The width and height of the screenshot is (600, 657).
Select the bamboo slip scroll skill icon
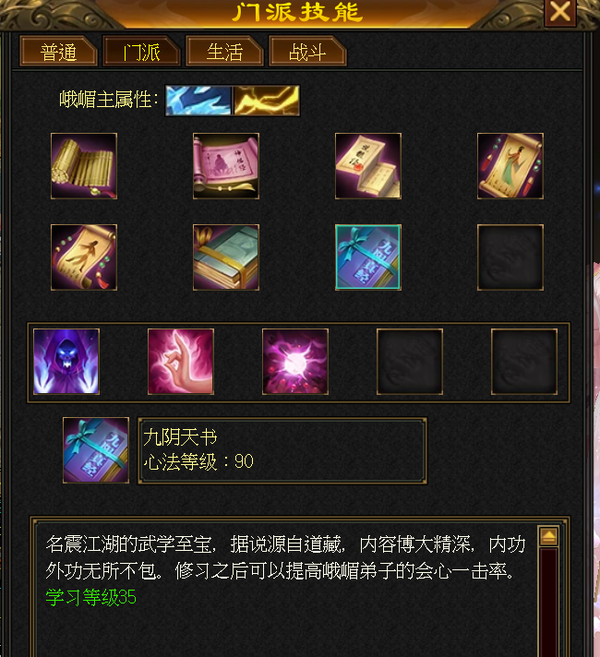point(84,166)
